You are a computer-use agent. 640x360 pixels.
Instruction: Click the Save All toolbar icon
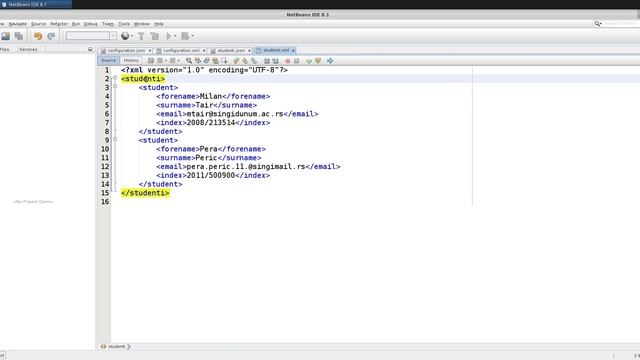(x=19, y=36)
